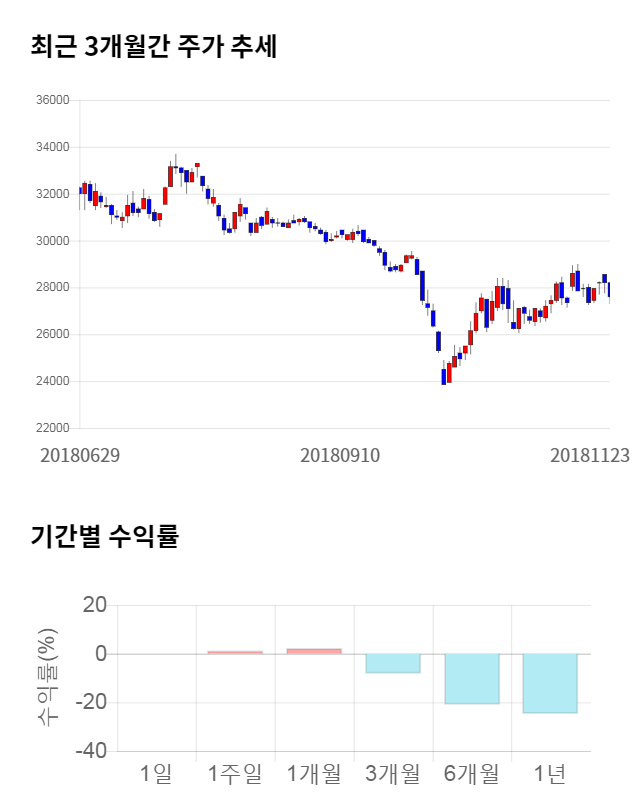Click the 20180629 start date label
This screenshot has width=640, height=810.
pos(80,455)
